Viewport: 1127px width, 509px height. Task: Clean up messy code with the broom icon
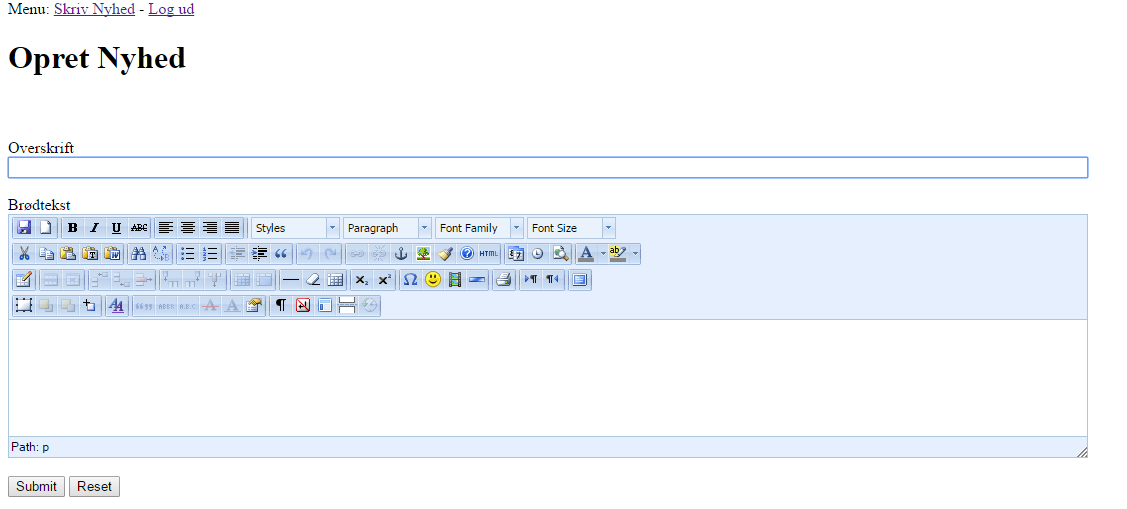(445, 254)
